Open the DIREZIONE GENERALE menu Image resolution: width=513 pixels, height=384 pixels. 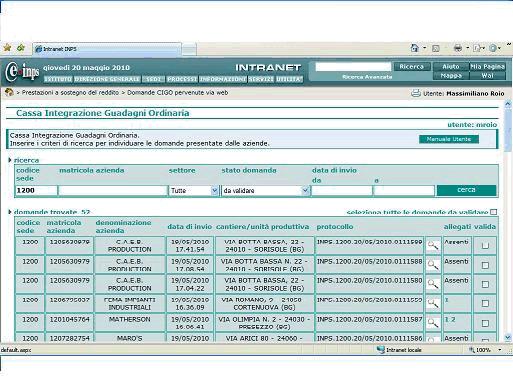pyautogui.click(x=107, y=79)
